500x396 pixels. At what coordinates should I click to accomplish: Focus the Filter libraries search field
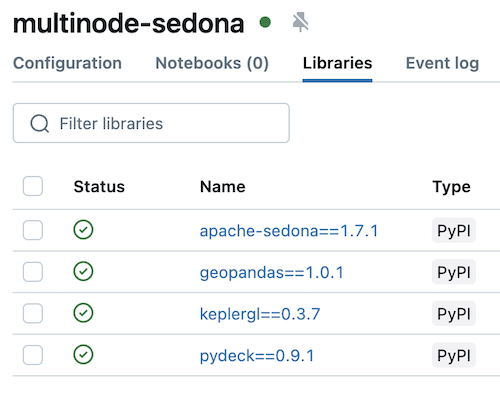click(x=151, y=123)
